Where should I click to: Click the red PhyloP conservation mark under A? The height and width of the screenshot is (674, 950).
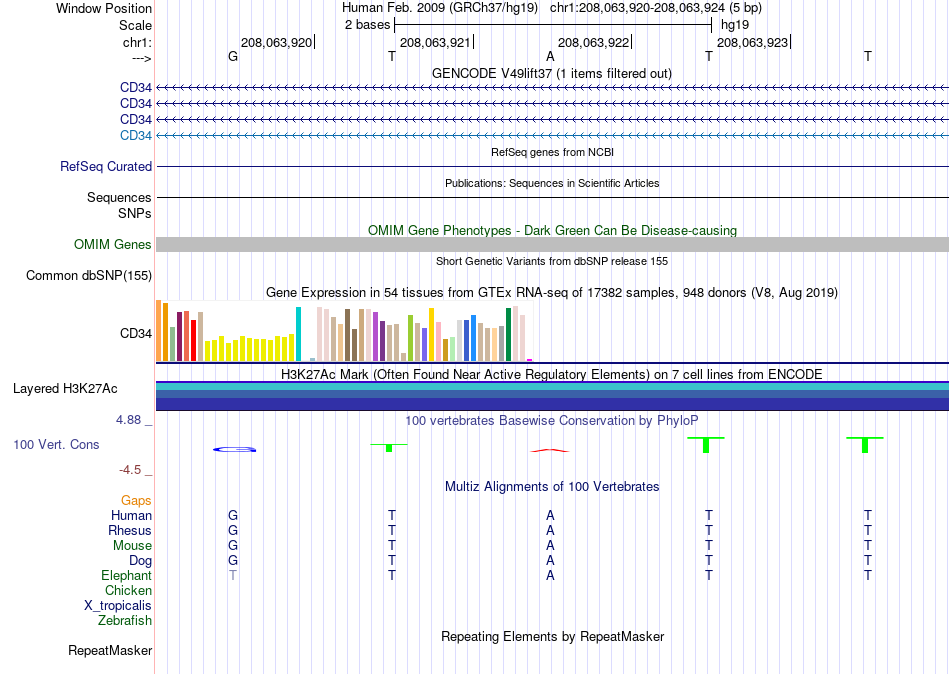(x=550, y=450)
